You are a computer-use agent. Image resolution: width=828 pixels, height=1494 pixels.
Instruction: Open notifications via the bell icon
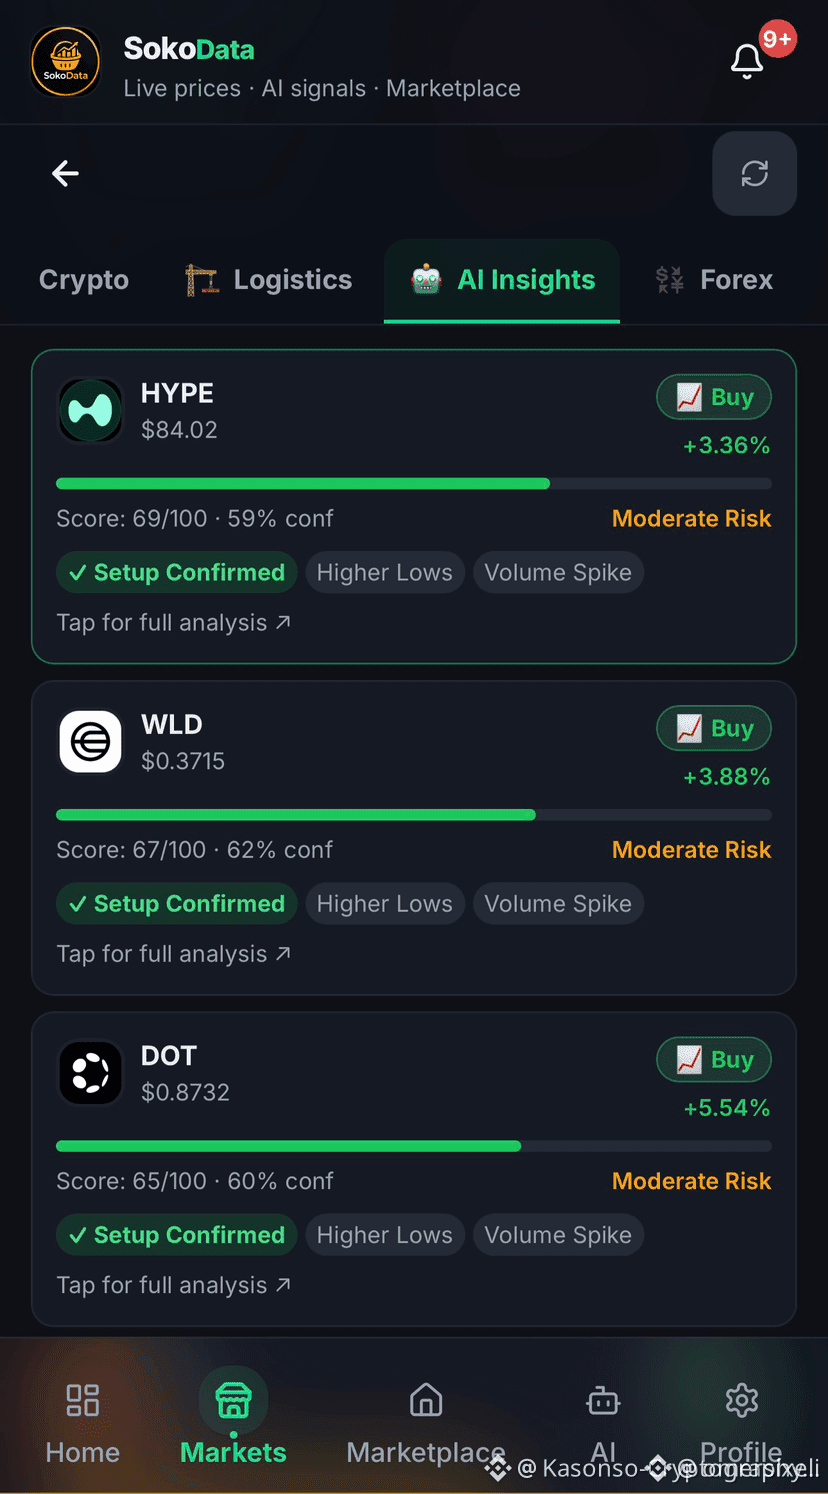pyautogui.click(x=747, y=62)
